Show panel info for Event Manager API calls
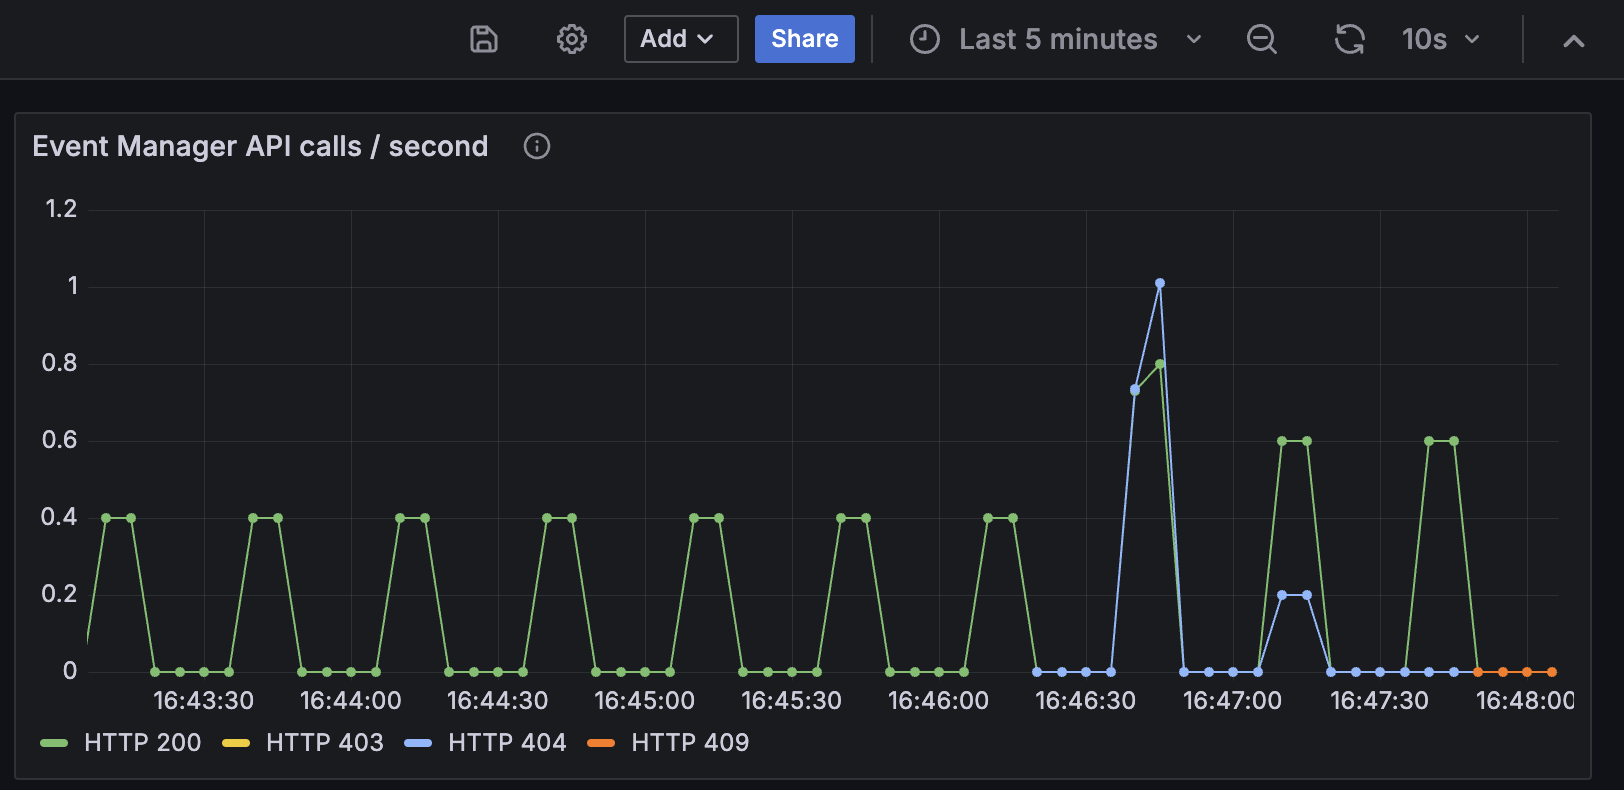Viewport: 1624px width, 790px height. [x=537, y=146]
